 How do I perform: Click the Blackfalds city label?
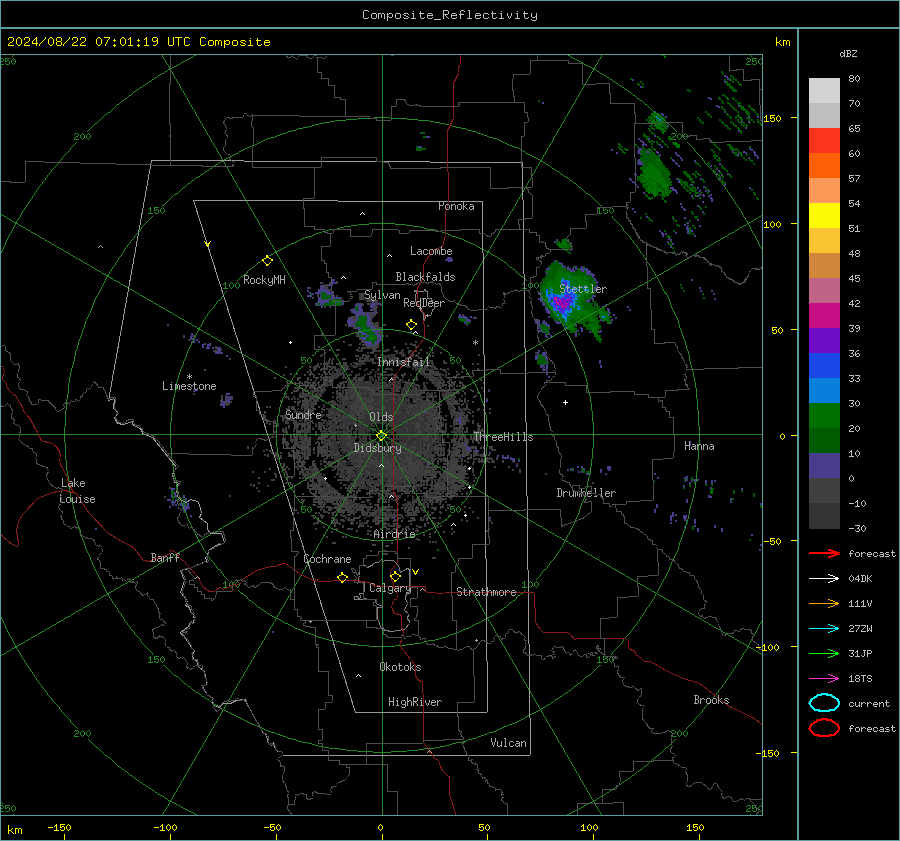425,277
